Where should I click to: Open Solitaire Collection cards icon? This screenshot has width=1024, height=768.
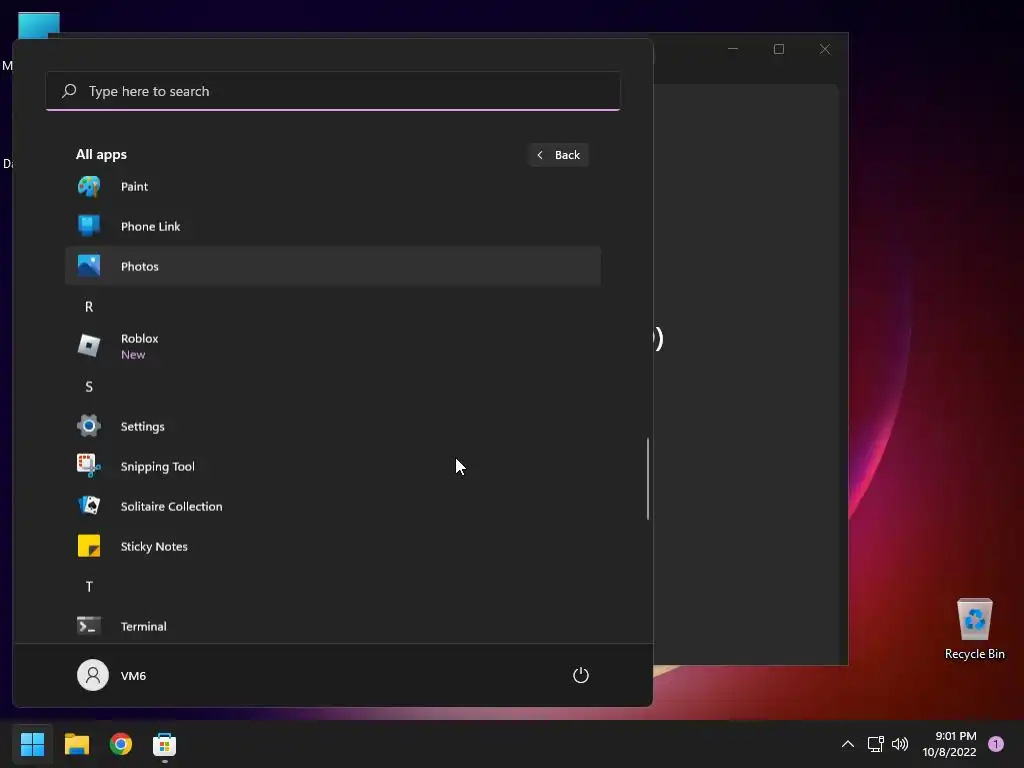pyautogui.click(x=89, y=505)
